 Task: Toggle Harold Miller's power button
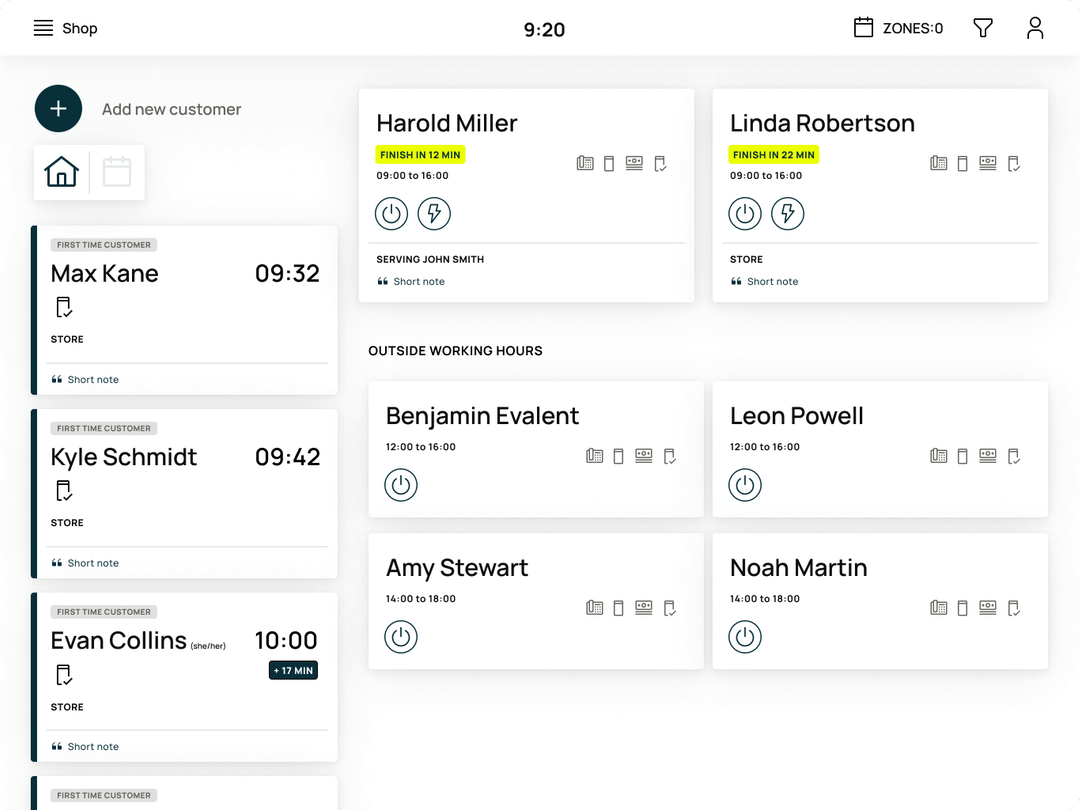(x=392, y=213)
